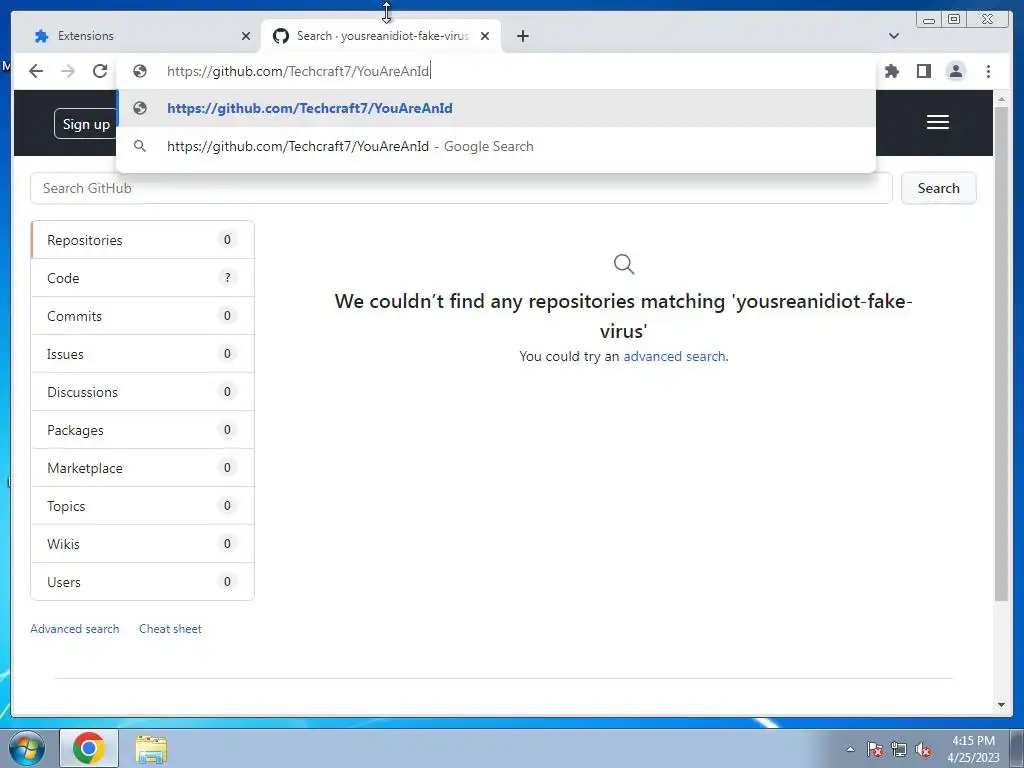The width and height of the screenshot is (1024, 768).
Task: Select the Topics filter
Action: coord(142,506)
